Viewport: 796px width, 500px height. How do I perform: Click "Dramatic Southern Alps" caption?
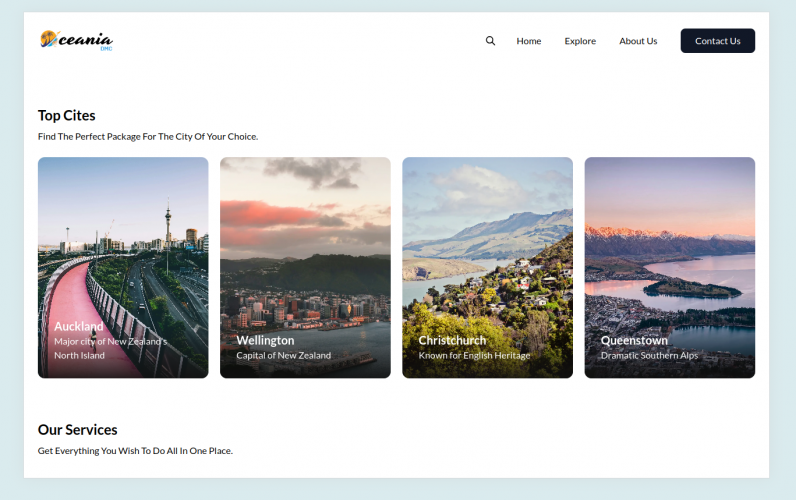click(649, 355)
